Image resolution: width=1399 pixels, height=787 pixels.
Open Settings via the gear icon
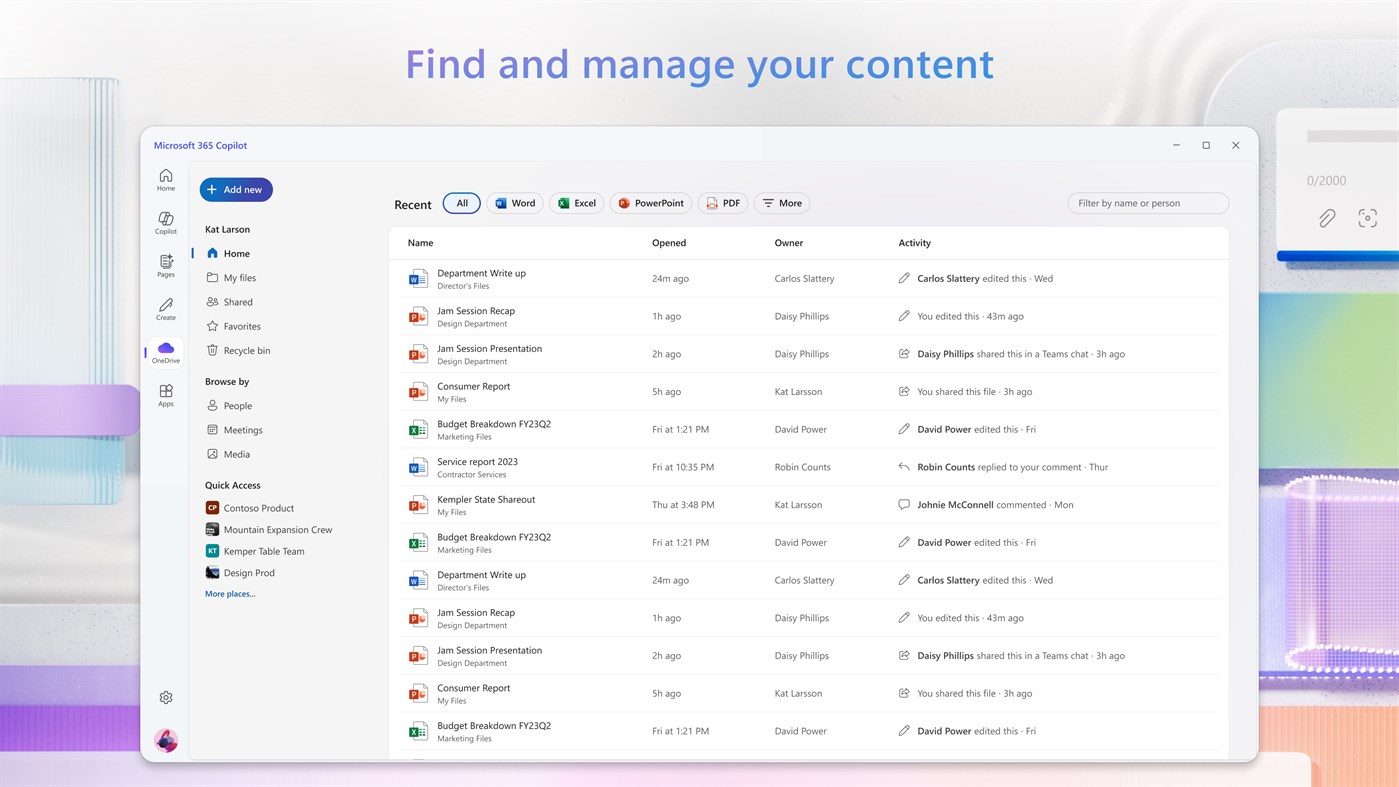165,696
